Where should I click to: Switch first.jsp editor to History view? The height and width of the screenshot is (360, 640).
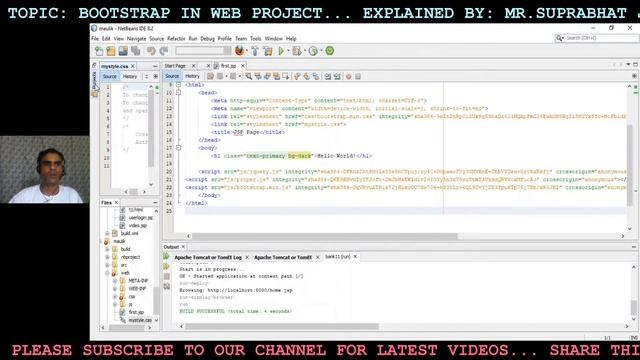[192, 76]
